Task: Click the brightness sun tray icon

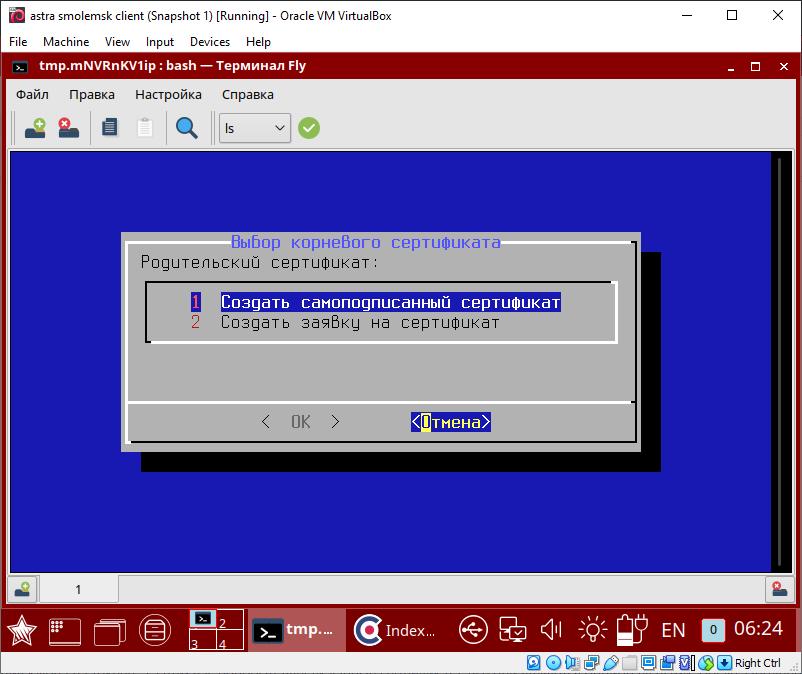Action: (592, 630)
